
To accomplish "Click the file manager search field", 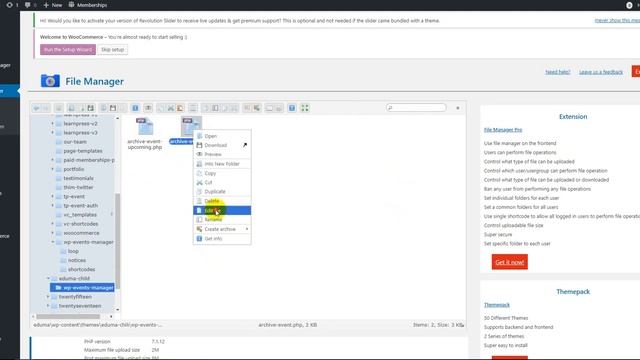I will pyautogui.click(x=416, y=108).
